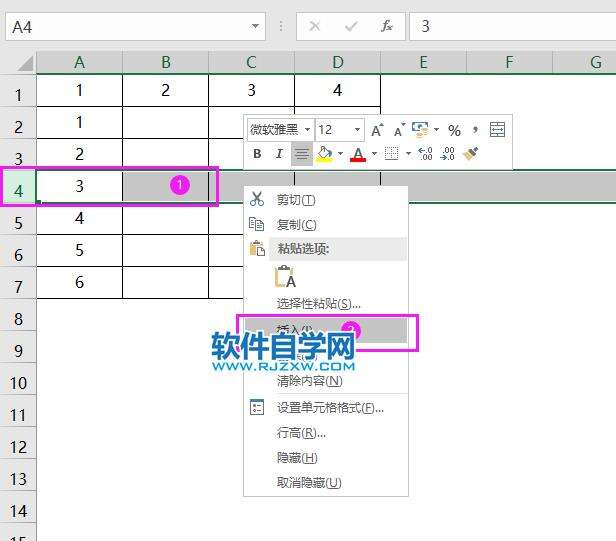Select column F header
616x541 pixels.
pos(510,62)
